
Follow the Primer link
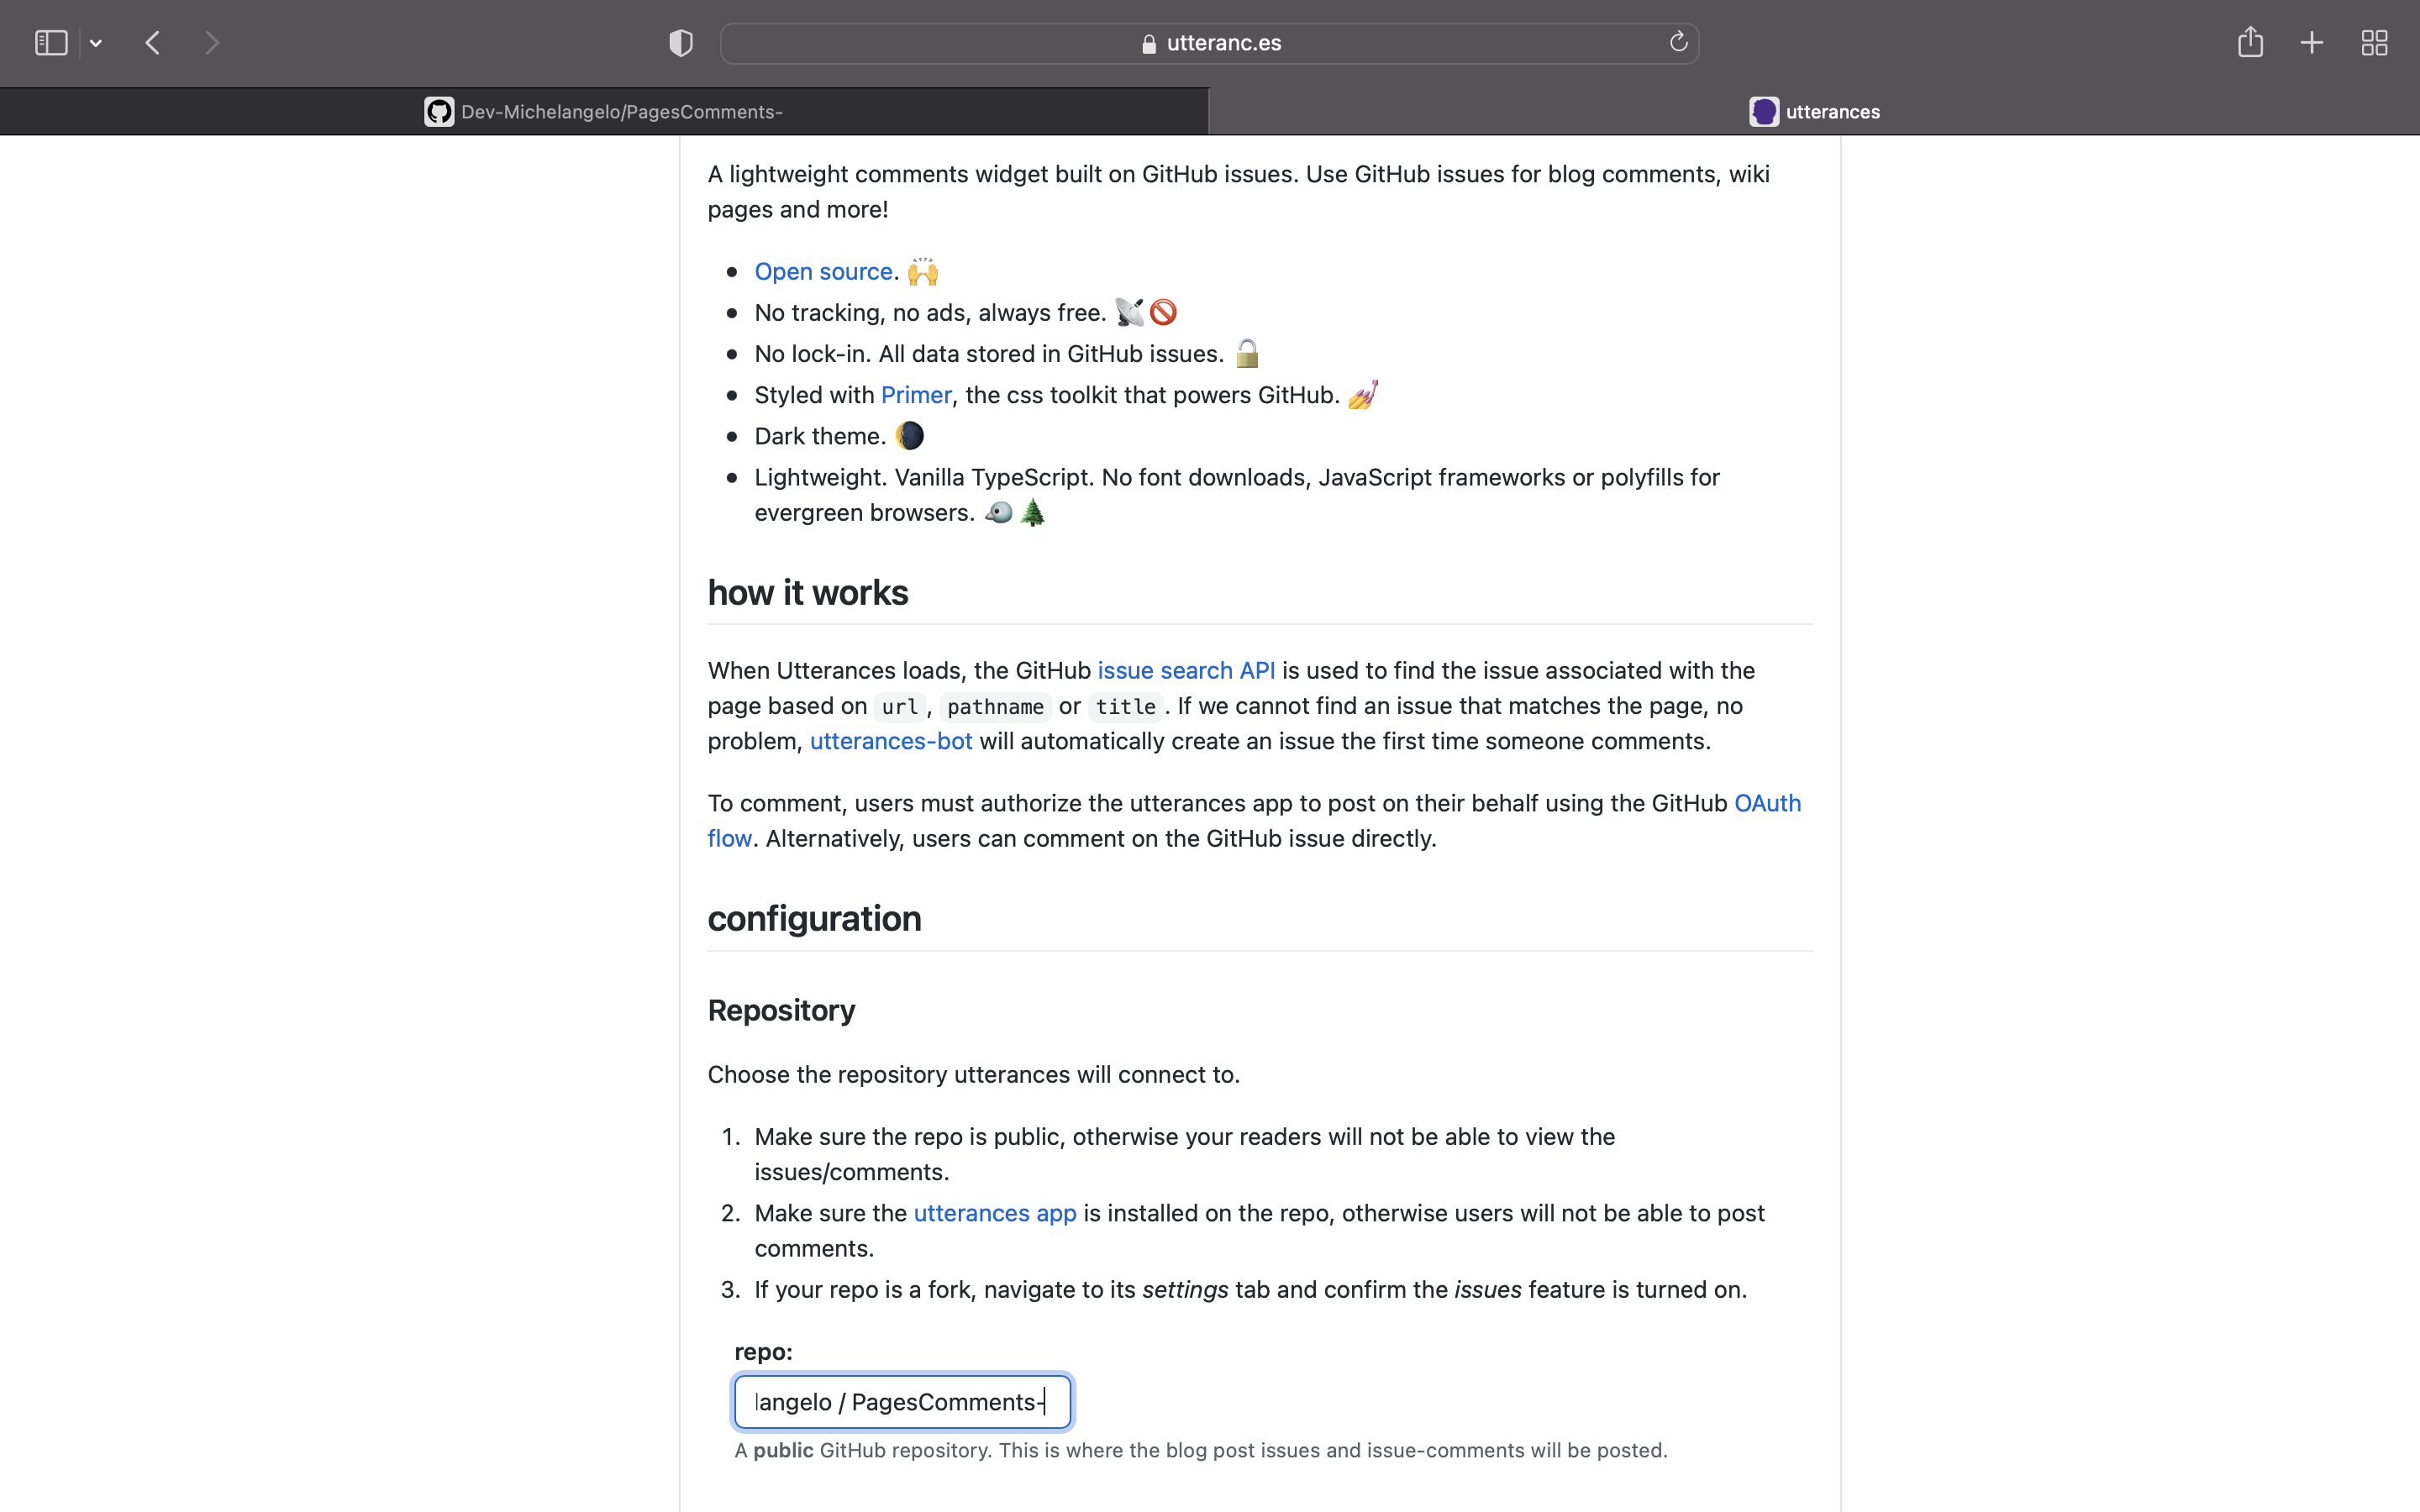tap(915, 395)
